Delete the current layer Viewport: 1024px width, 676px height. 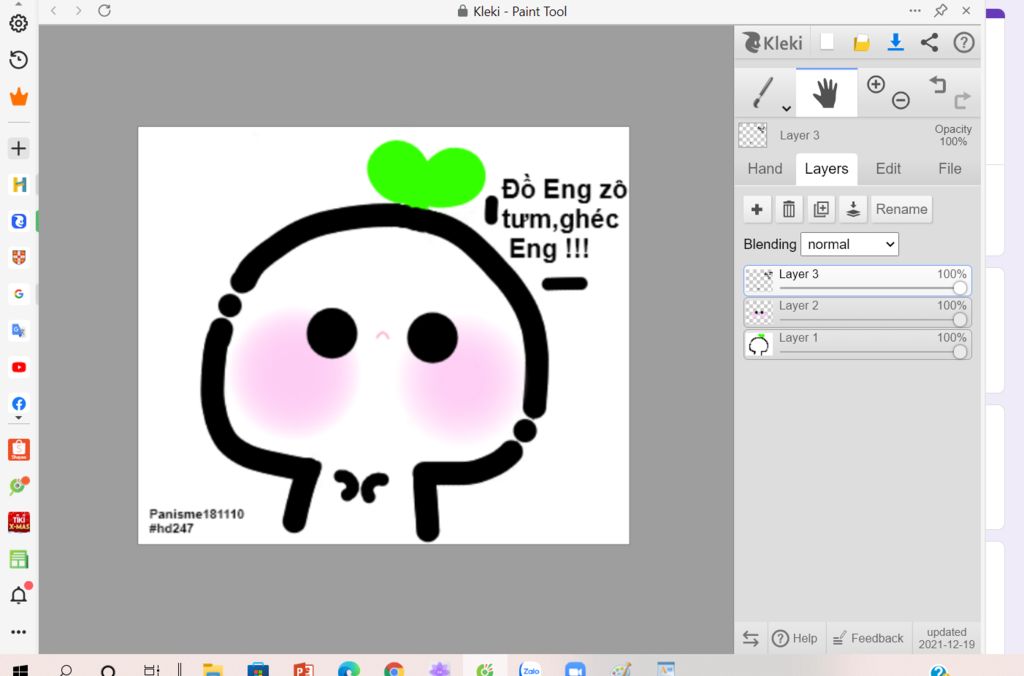click(789, 209)
